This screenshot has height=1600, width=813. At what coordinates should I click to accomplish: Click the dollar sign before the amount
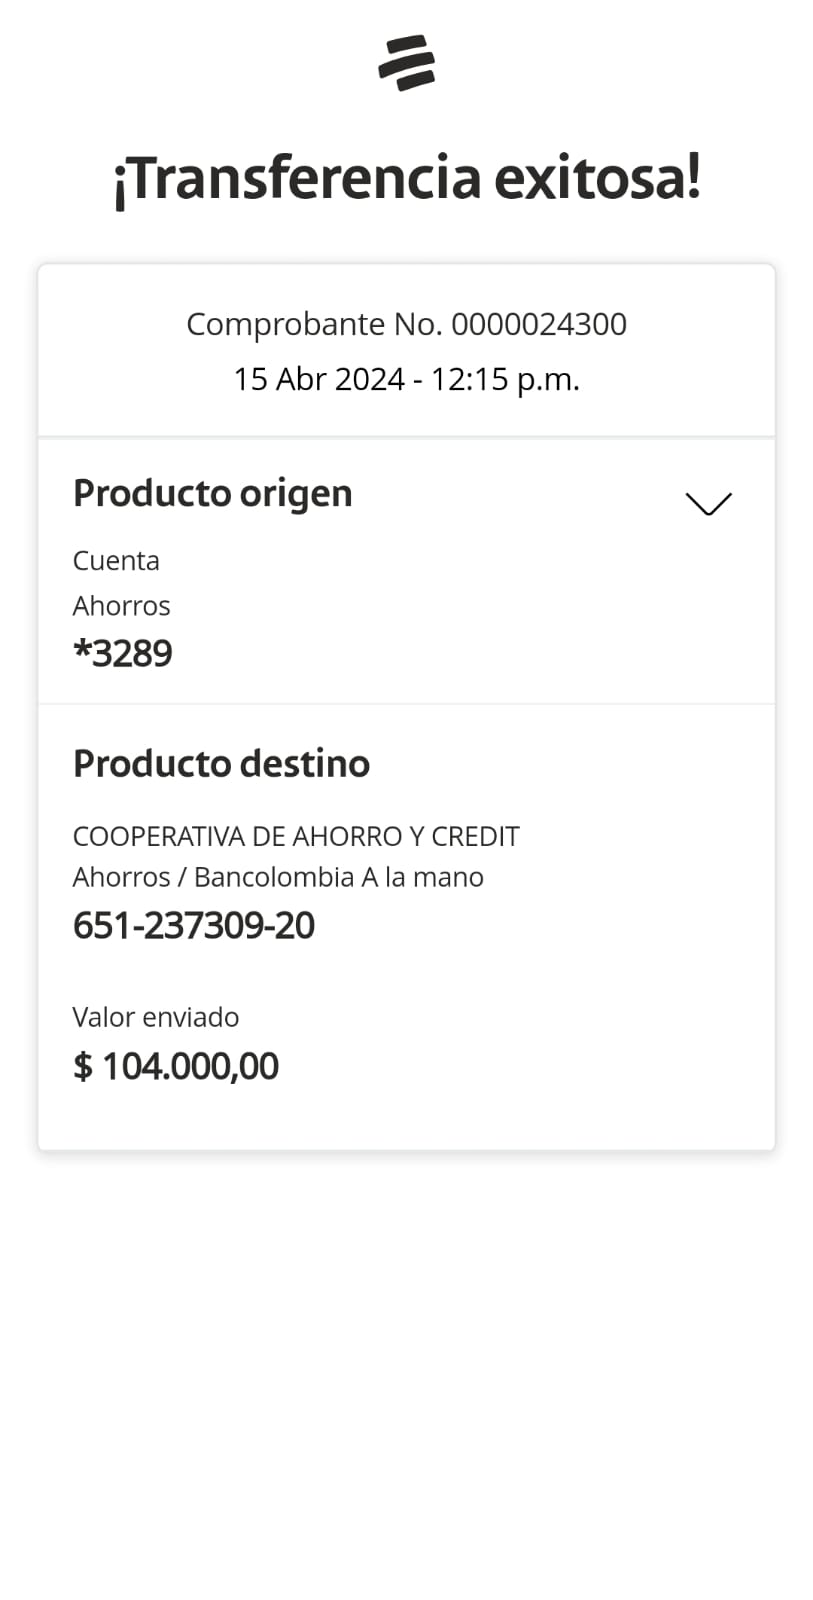pos(82,1066)
